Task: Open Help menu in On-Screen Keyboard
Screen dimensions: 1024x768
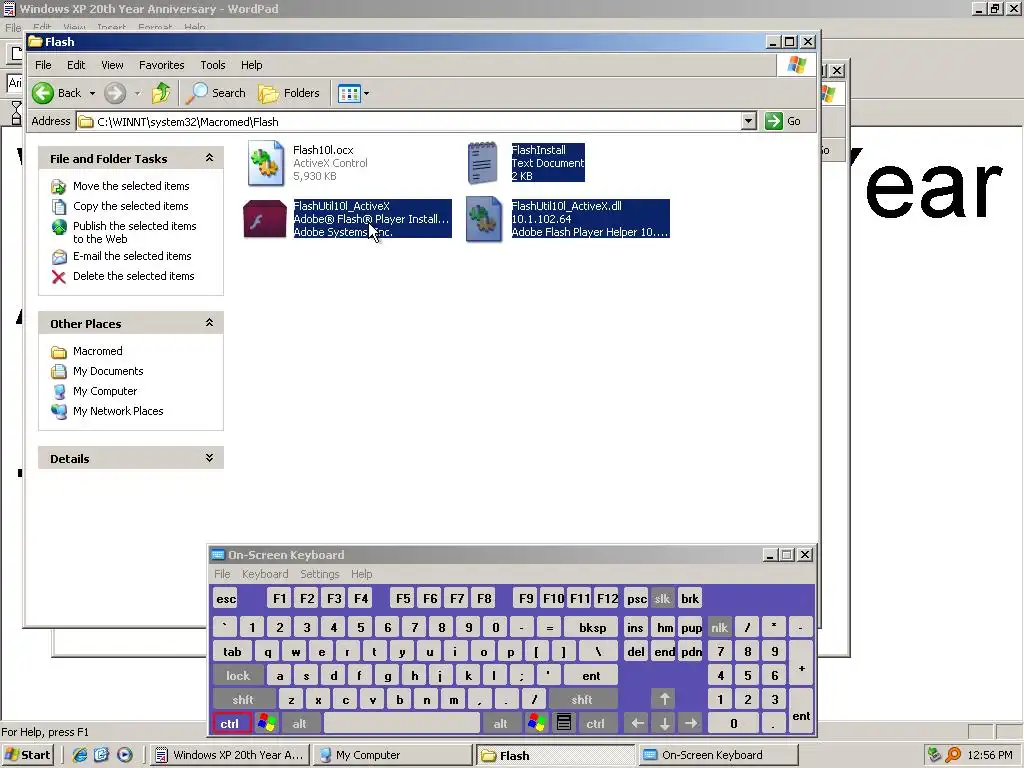Action: tap(361, 574)
